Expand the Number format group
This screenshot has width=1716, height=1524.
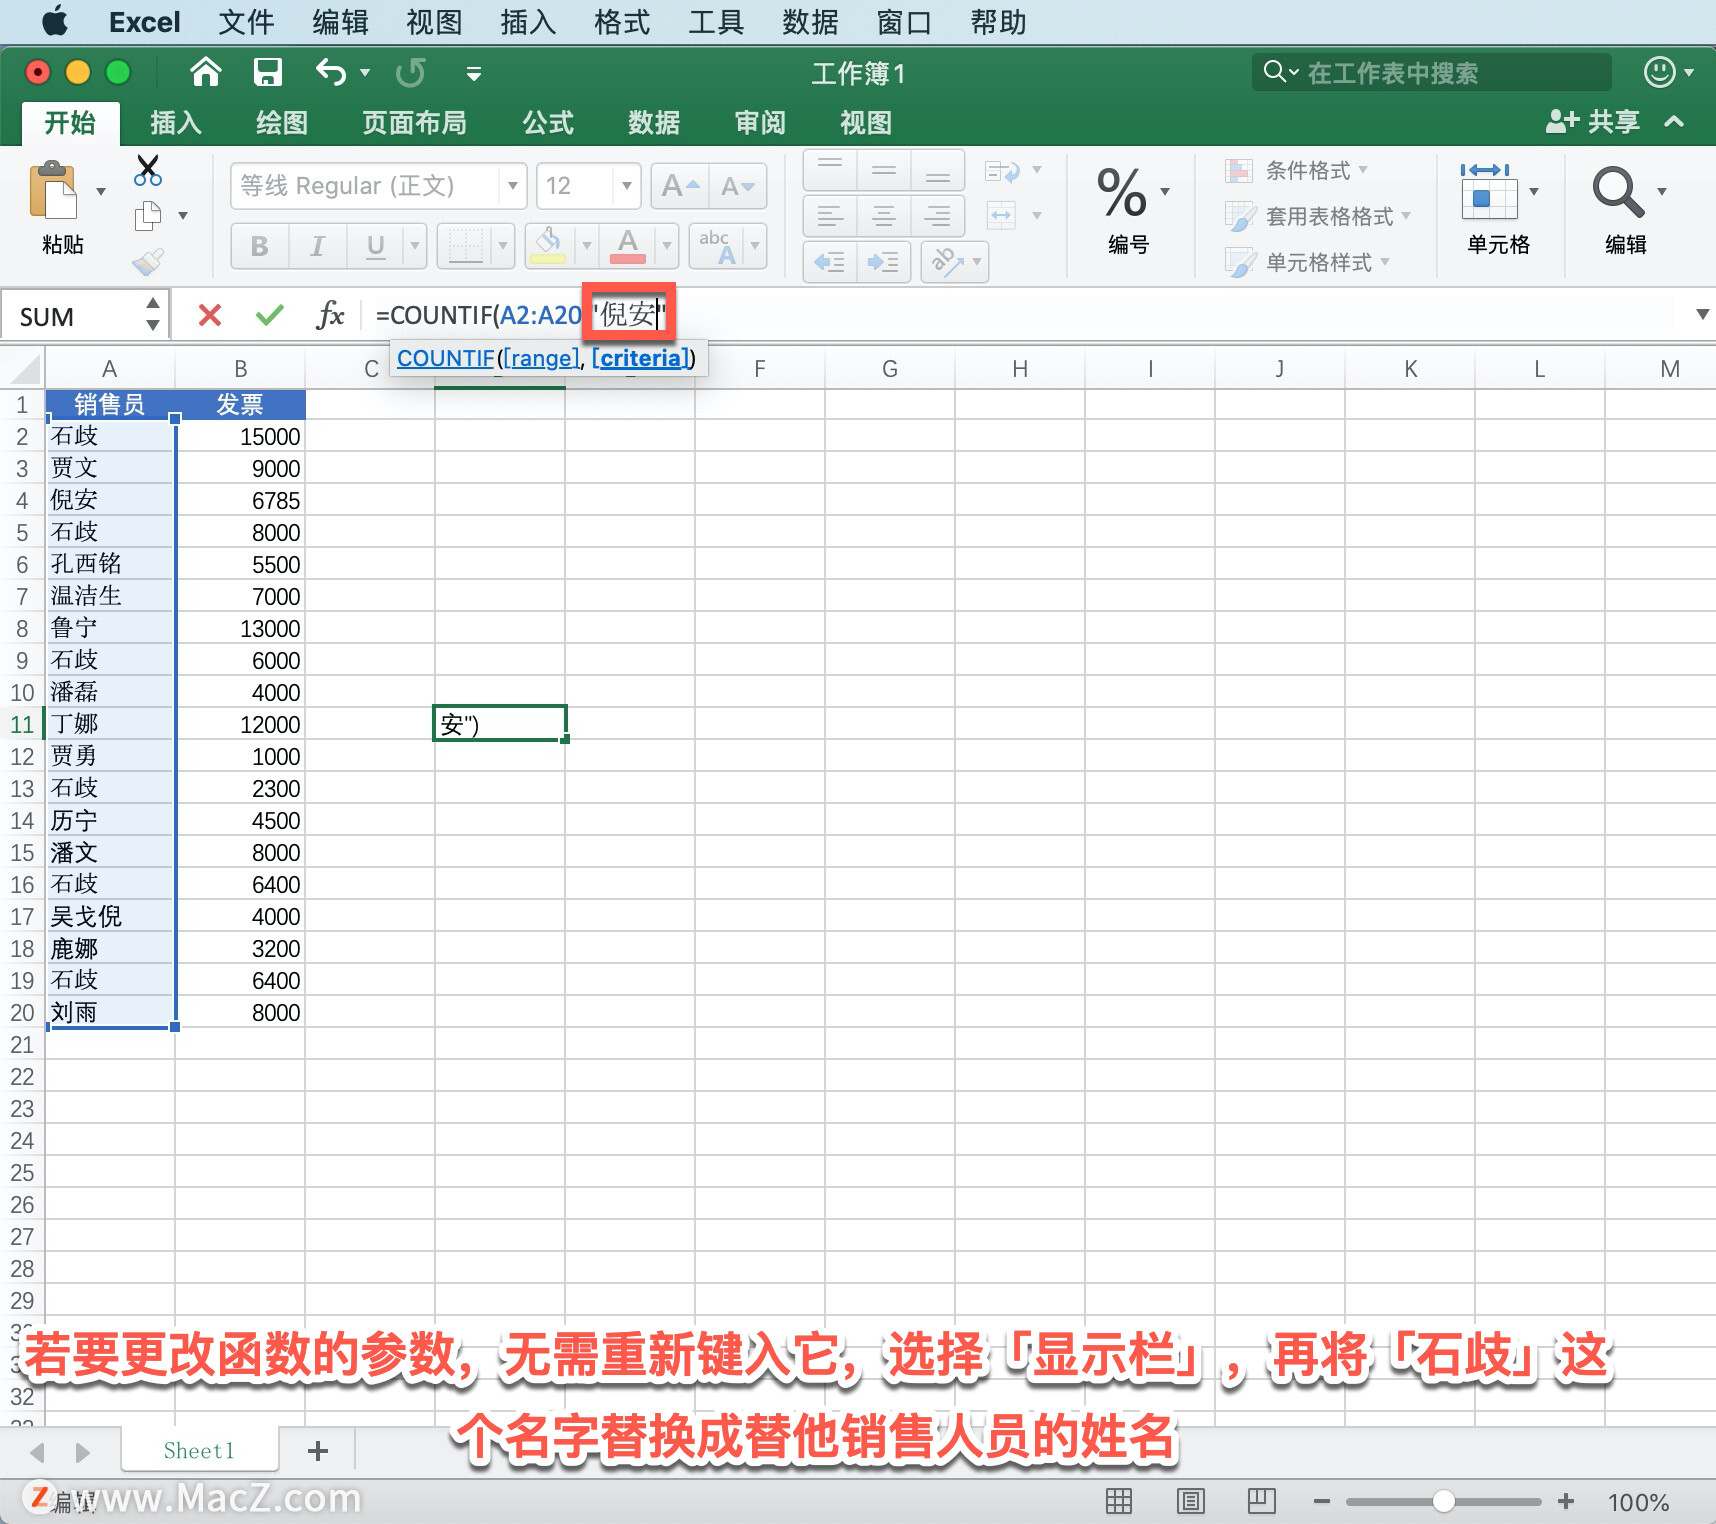coord(1165,191)
